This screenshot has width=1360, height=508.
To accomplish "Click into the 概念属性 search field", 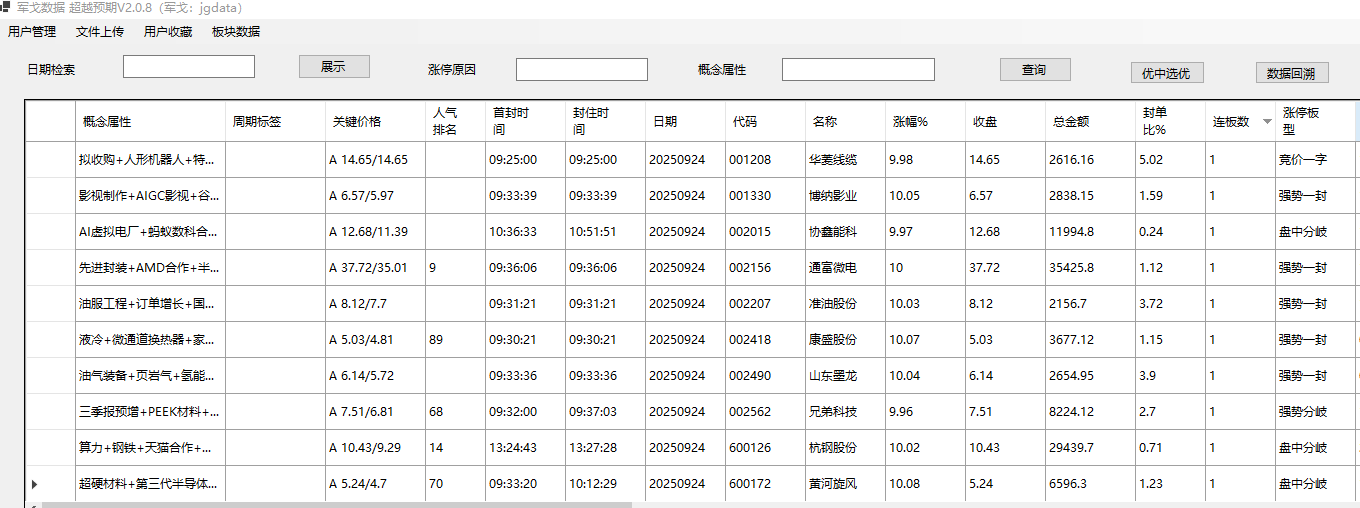I will (858, 70).
